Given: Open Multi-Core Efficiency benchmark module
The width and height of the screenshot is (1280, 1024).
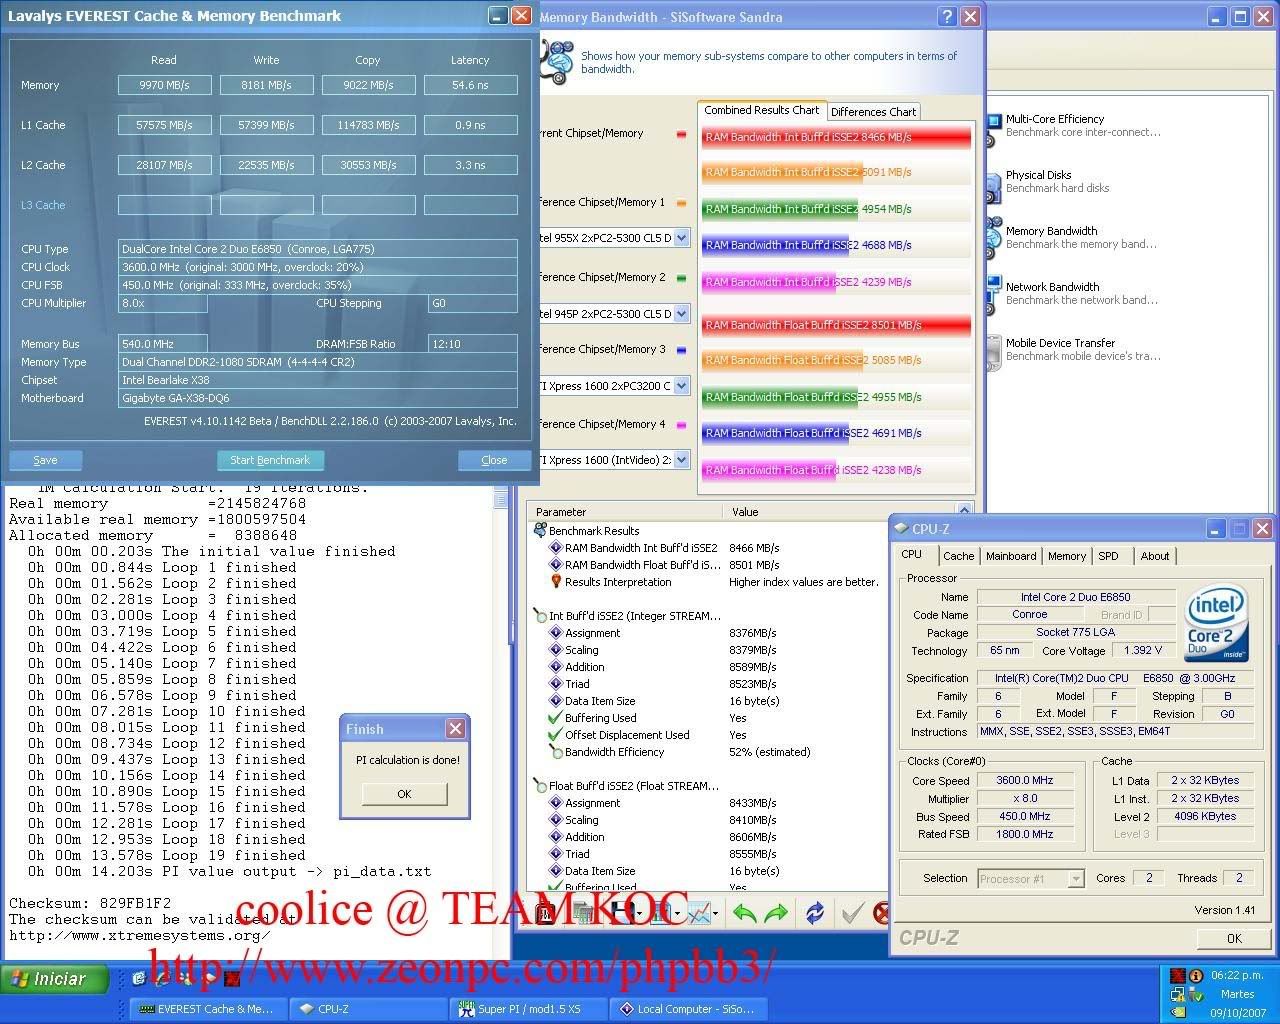Looking at the screenshot, I should pyautogui.click(x=1072, y=125).
